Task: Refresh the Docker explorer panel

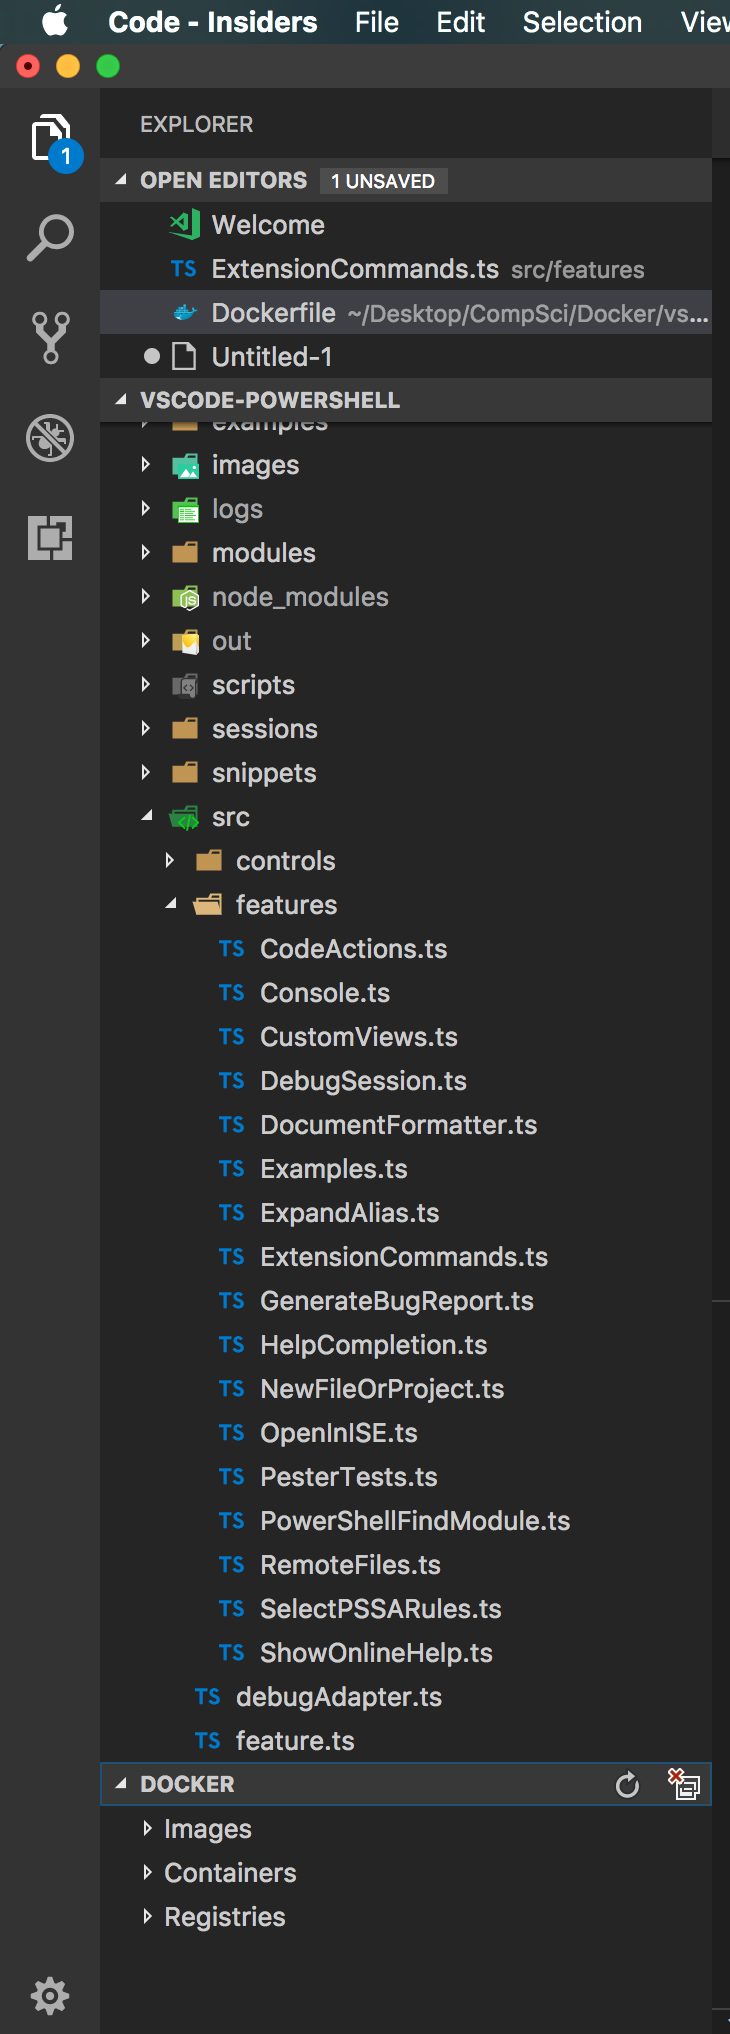Action: coord(628,1784)
